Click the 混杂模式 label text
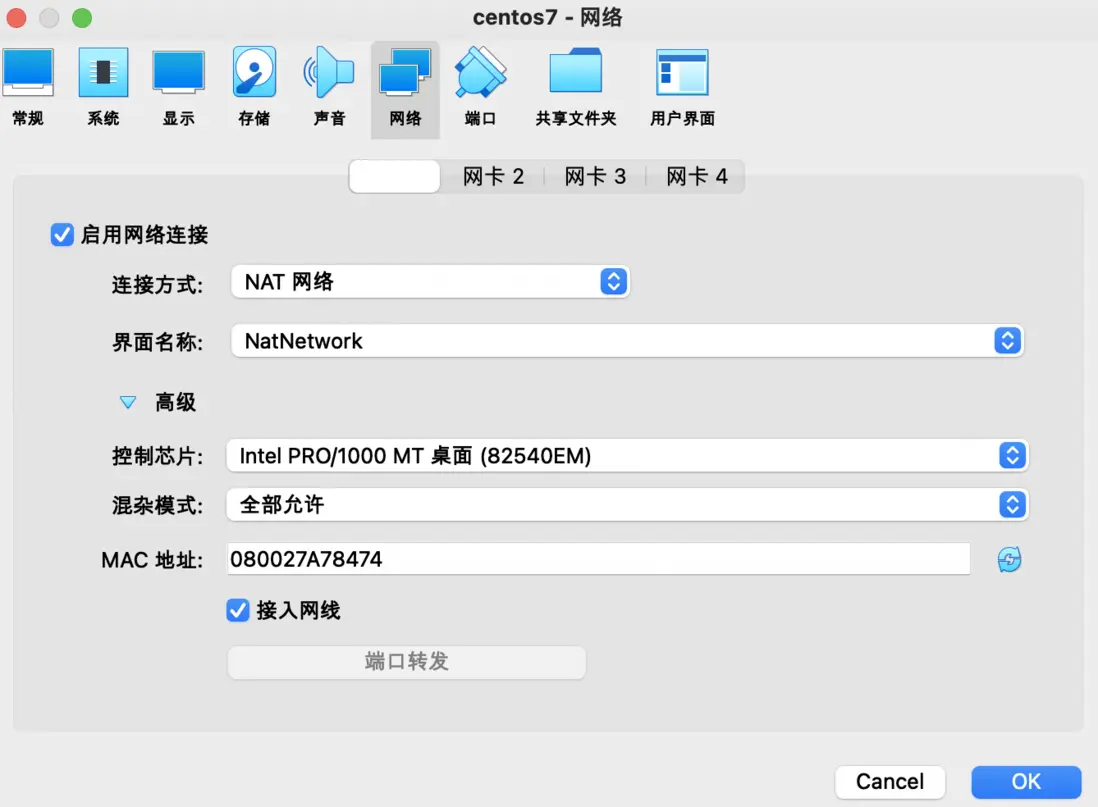1098x807 pixels. (x=157, y=505)
